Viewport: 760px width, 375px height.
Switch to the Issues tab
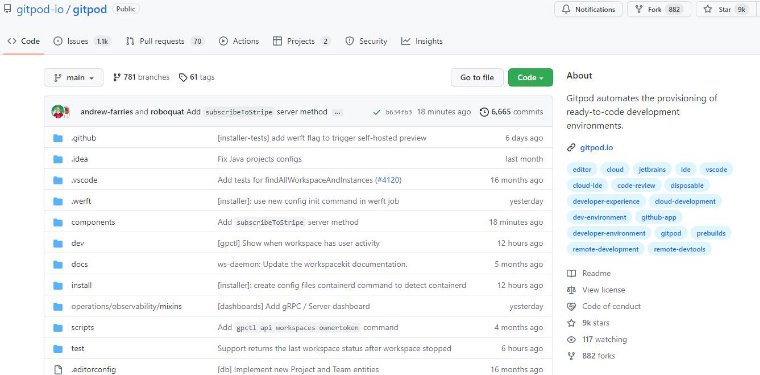(x=82, y=41)
